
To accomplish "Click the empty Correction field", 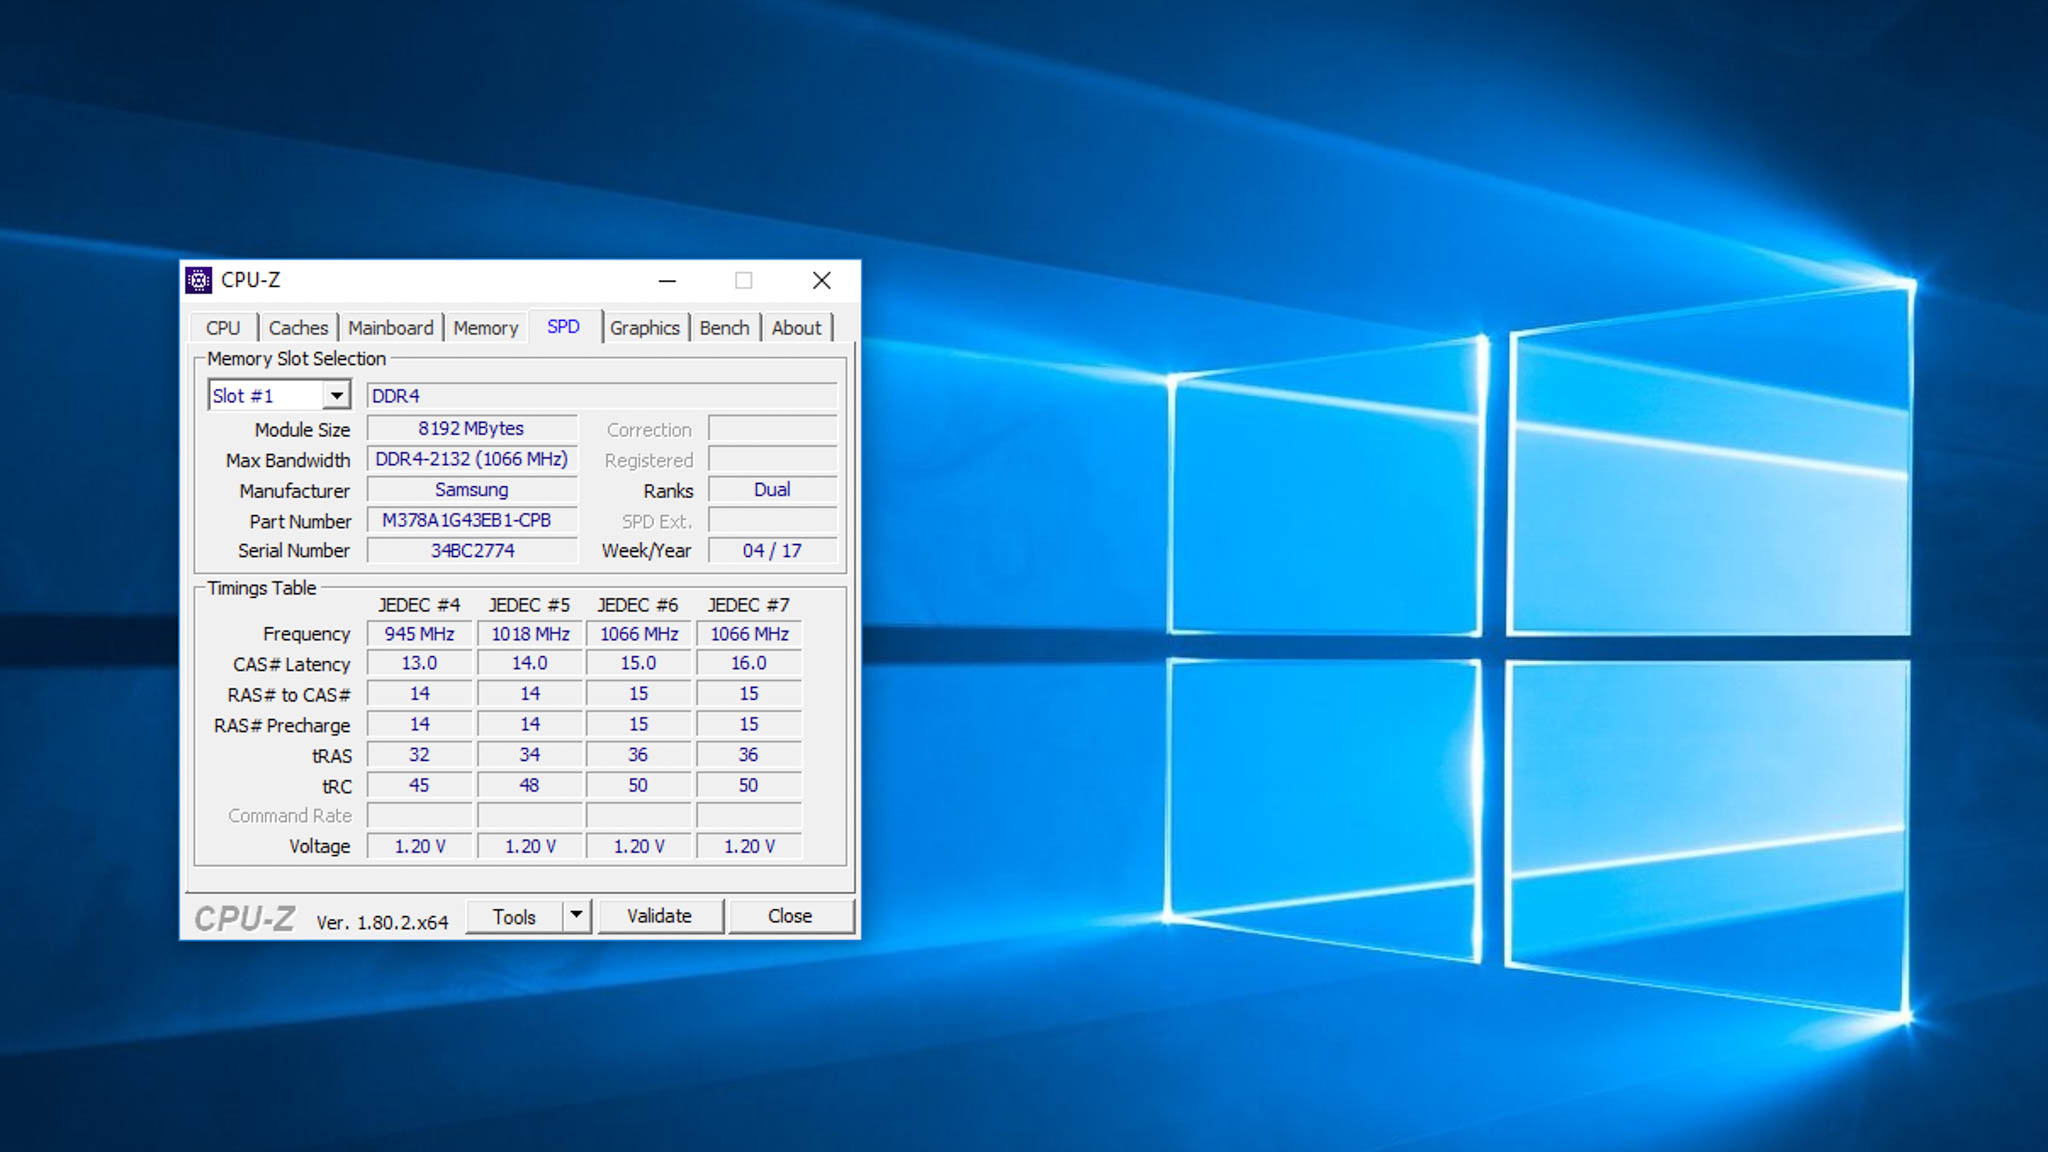I will click(x=772, y=429).
